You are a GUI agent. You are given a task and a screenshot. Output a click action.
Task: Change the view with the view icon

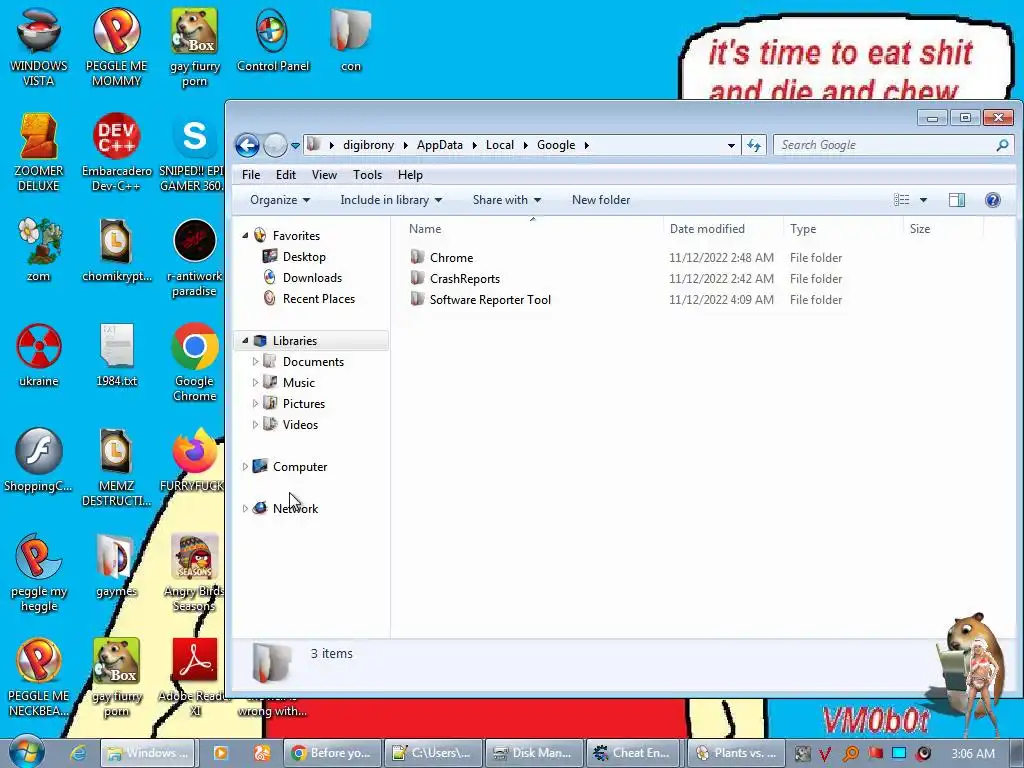click(901, 200)
